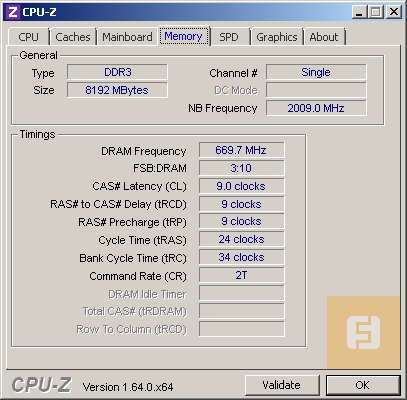The height and width of the screenshot is (400, 407).
Task: Click the OK button
Action: [363, 385]
